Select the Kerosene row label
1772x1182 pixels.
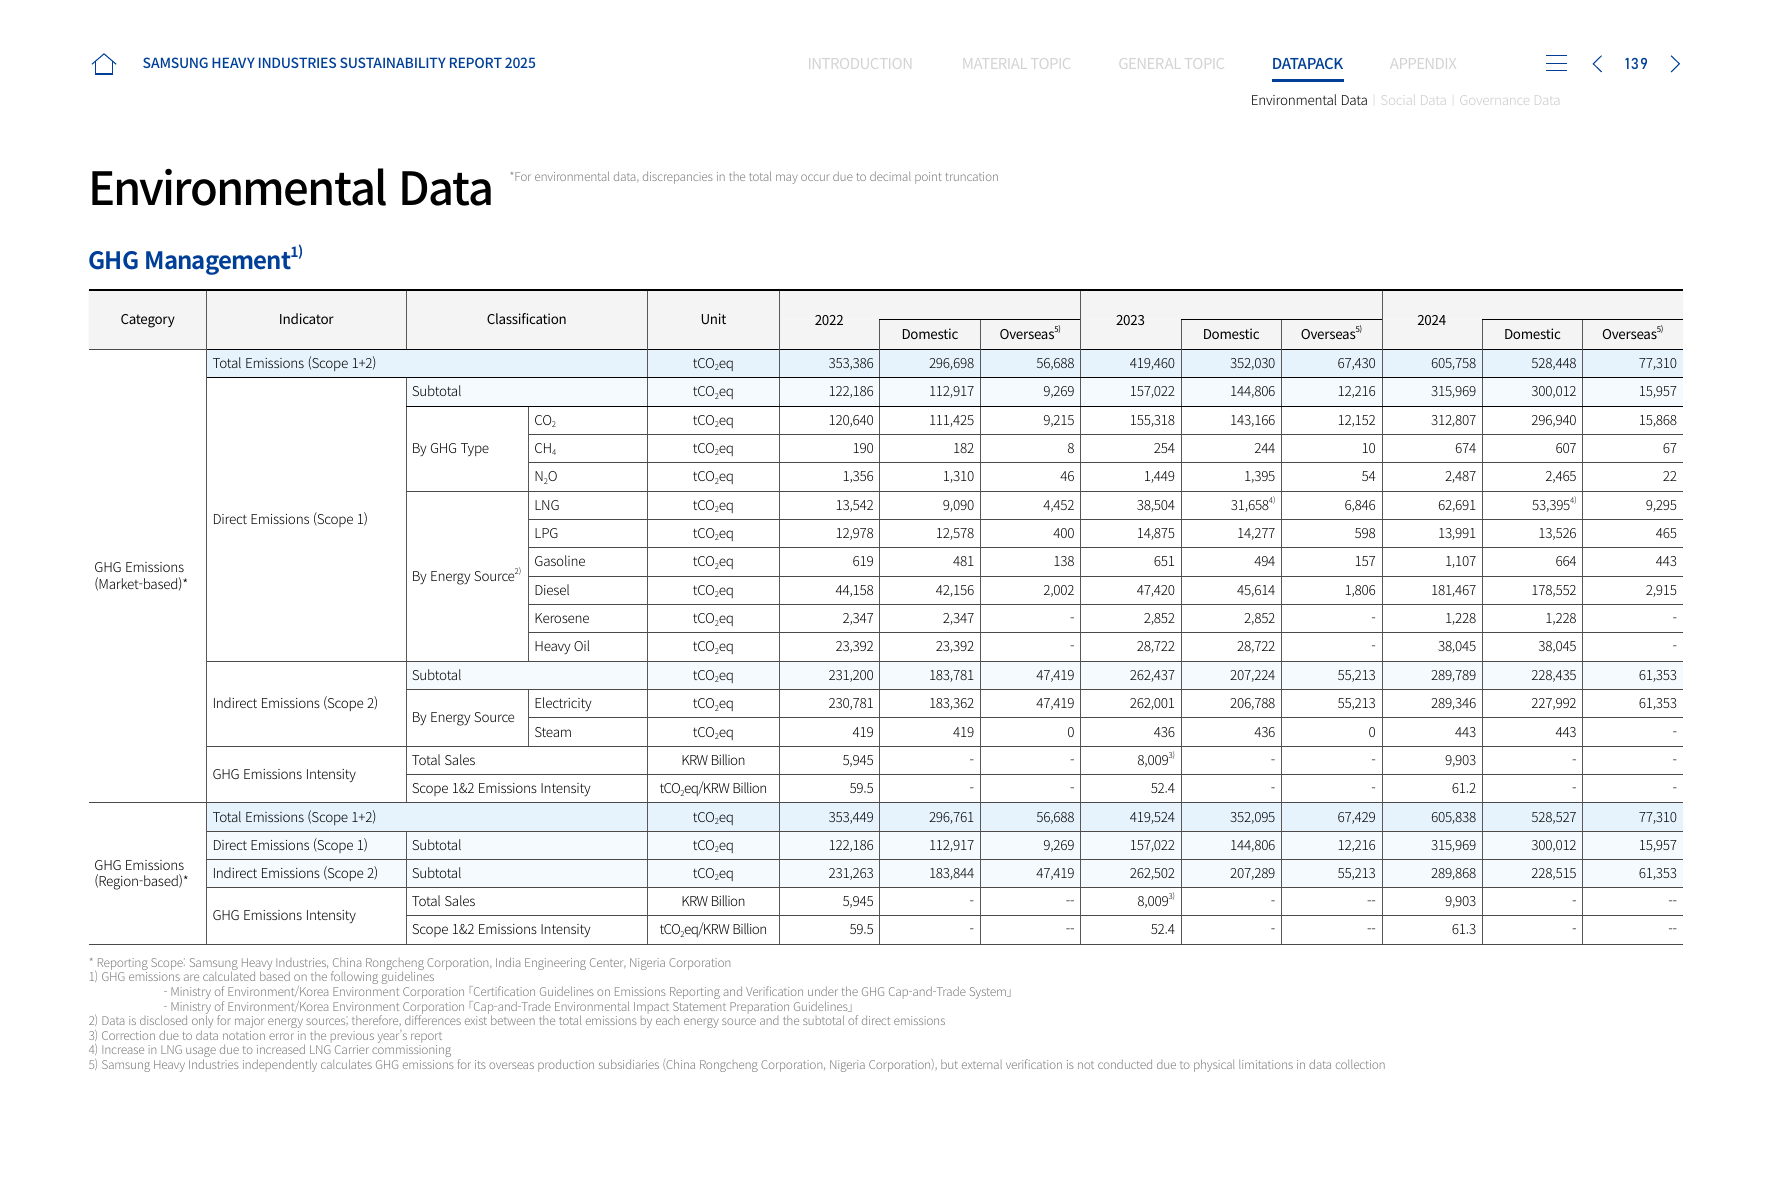pyautogui.click(x=561, y=618)
